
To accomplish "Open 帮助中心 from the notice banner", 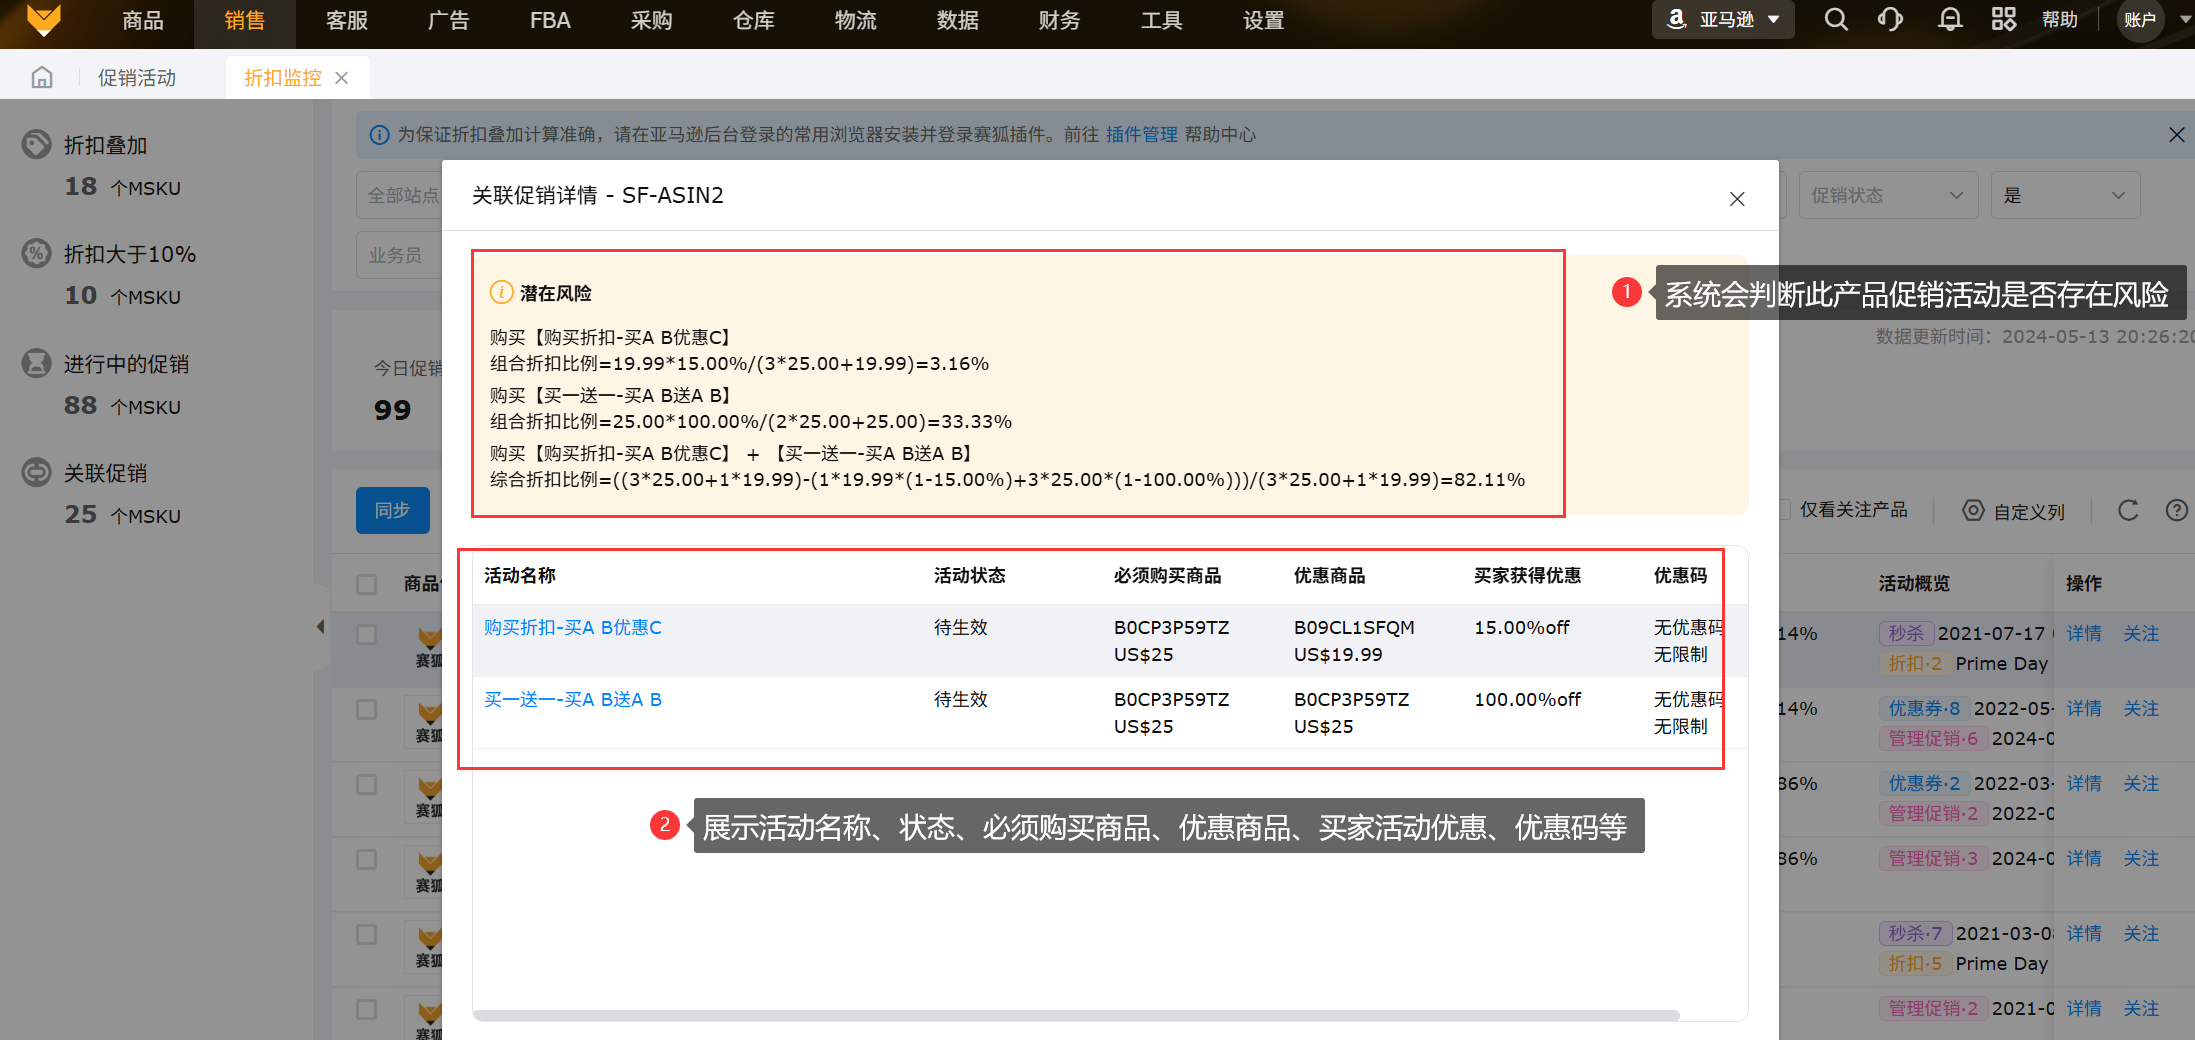I will [1220, 134].
